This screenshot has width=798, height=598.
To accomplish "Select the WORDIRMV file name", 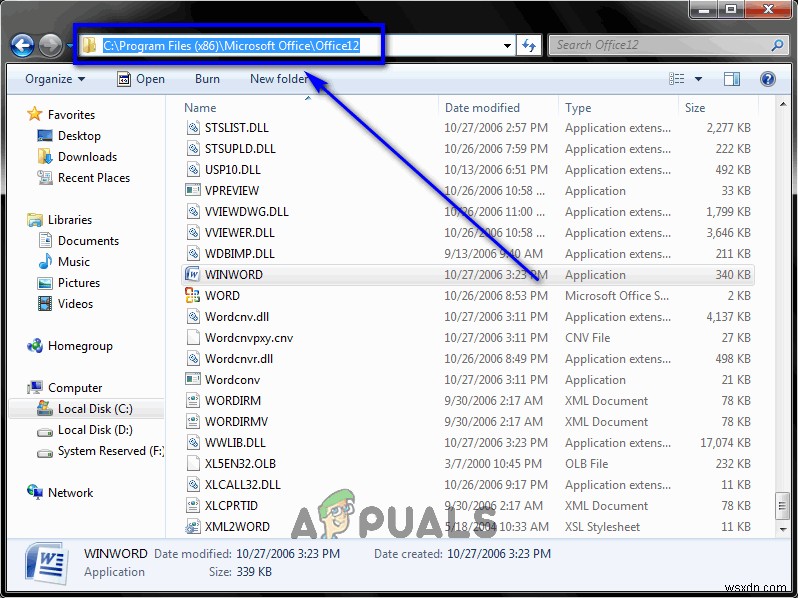I will (x=236, y=422).
